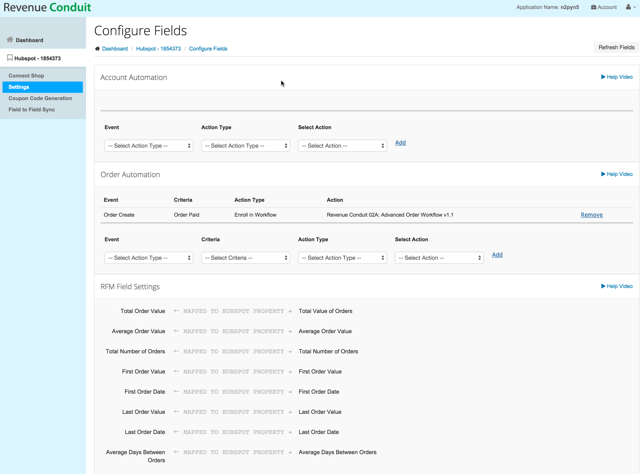Expand Account Automation Select Action dropdown

[342, 146]
